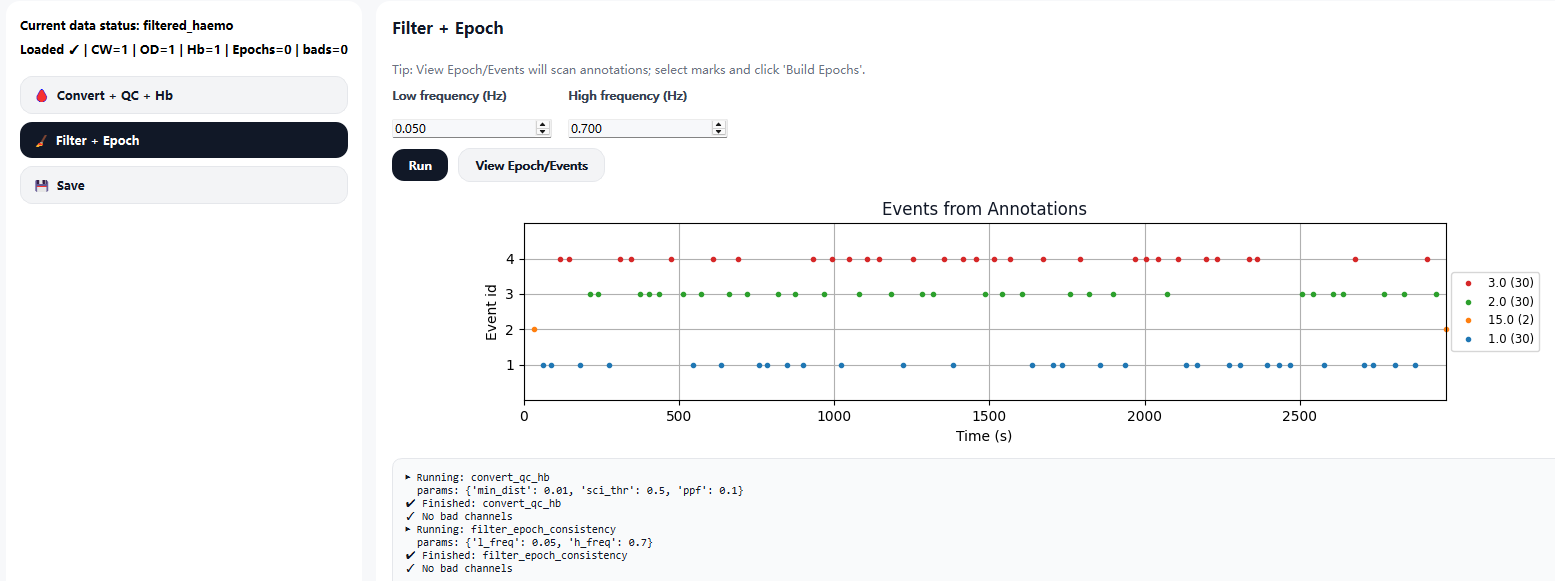
Task: Click View Epoch/Events button
Action: tap(531, 165)
